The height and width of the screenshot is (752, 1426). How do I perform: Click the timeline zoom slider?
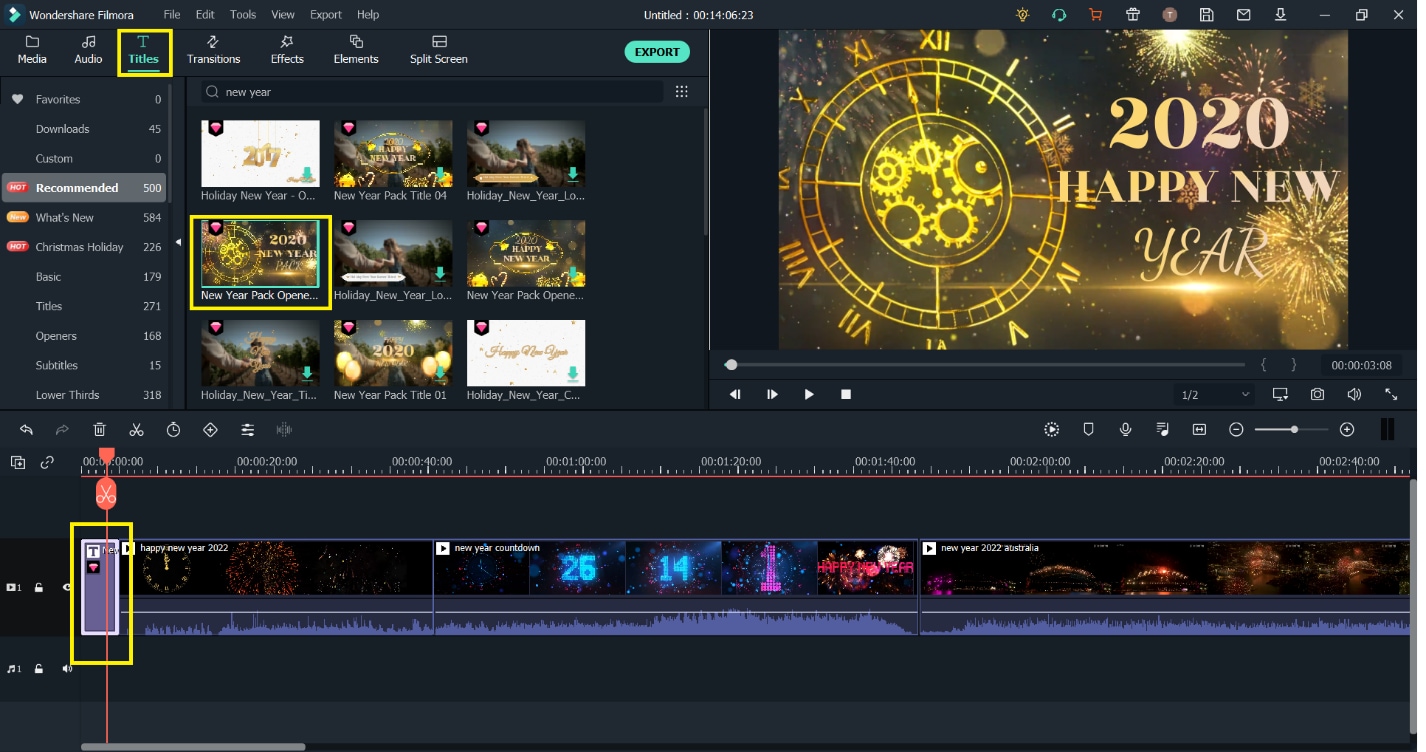click(x=1292, y=430)
